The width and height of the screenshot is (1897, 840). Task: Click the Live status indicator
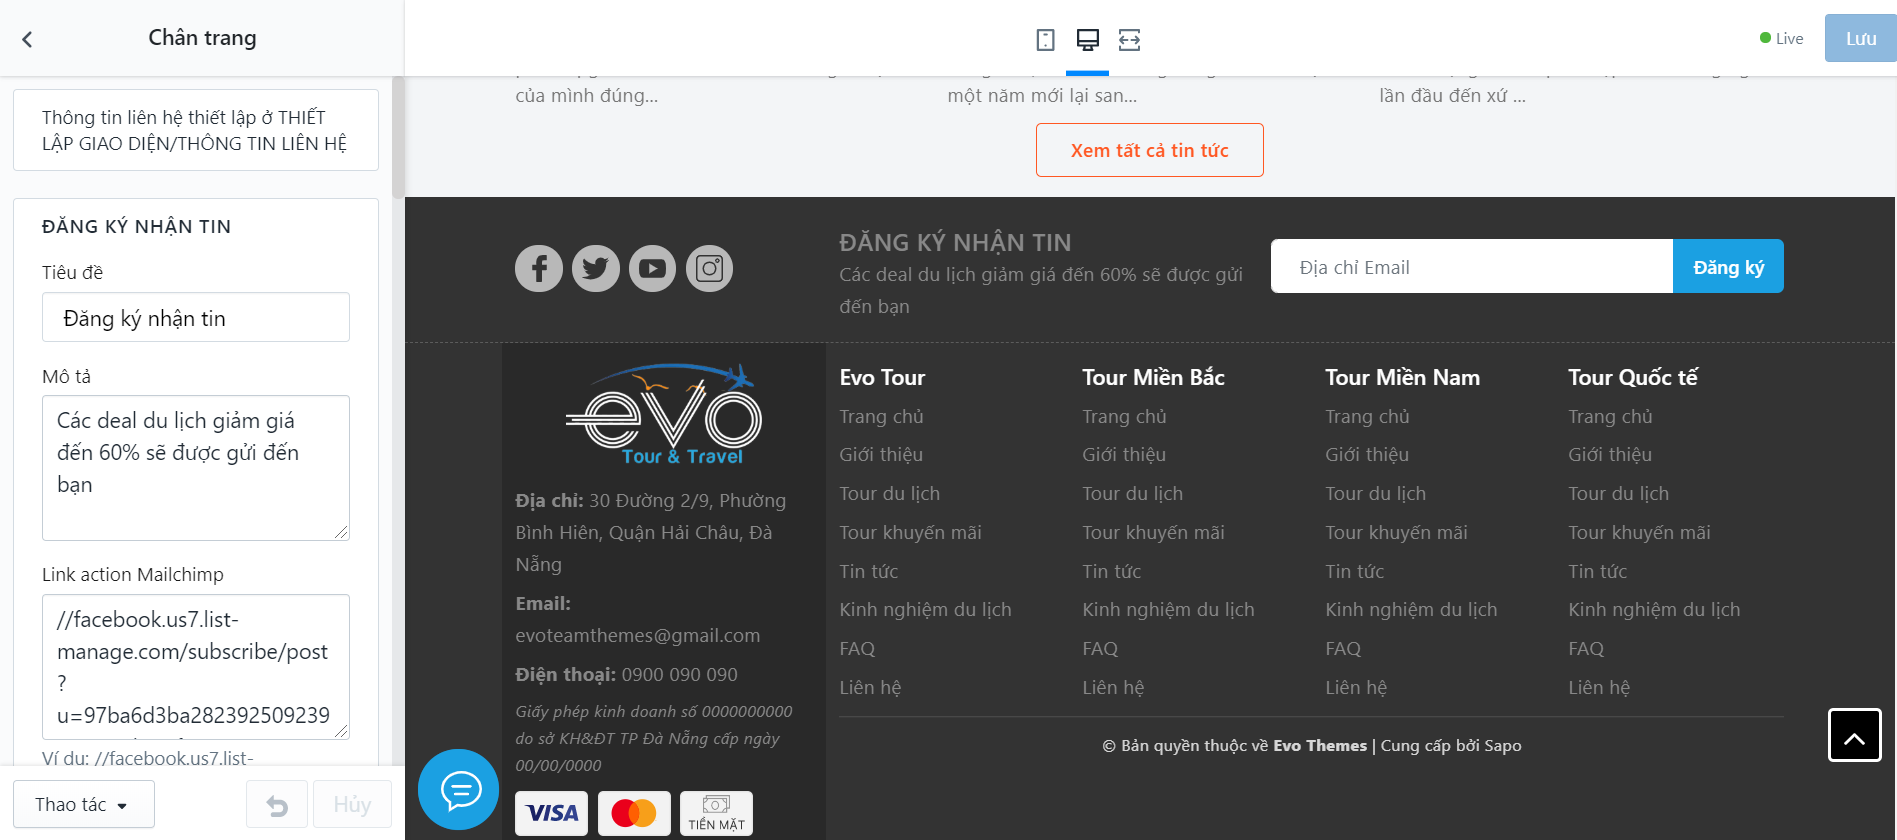coord(1782,39)
